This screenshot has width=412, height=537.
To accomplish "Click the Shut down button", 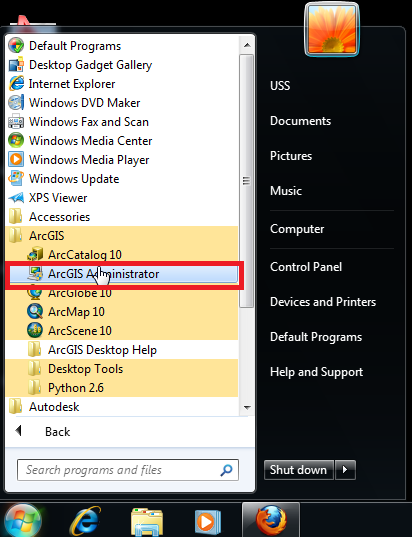I will click(x=299, y=470).
